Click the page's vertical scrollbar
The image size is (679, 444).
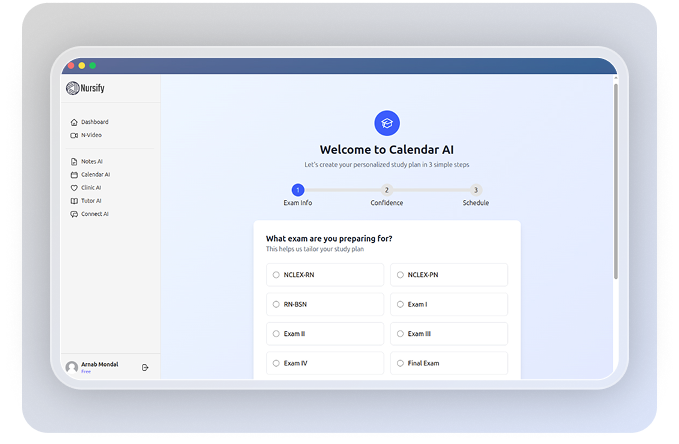[615, 180]
